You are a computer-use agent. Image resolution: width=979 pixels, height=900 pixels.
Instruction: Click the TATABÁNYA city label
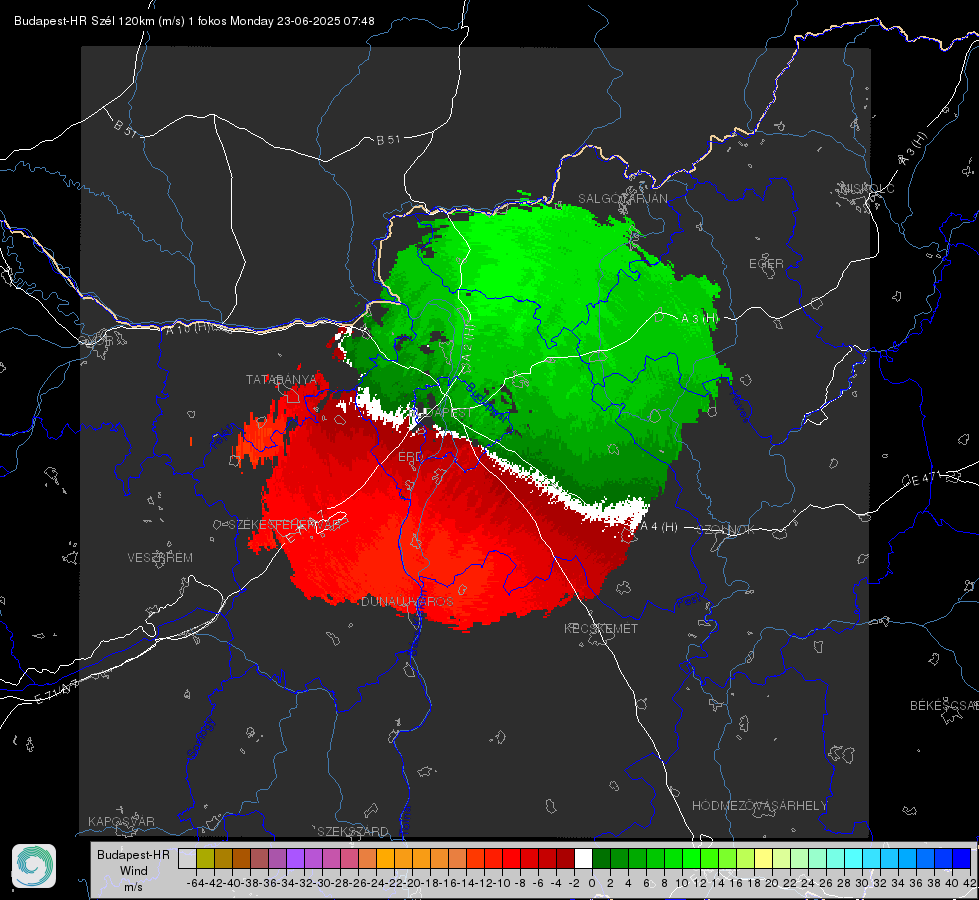click(282, 379)
